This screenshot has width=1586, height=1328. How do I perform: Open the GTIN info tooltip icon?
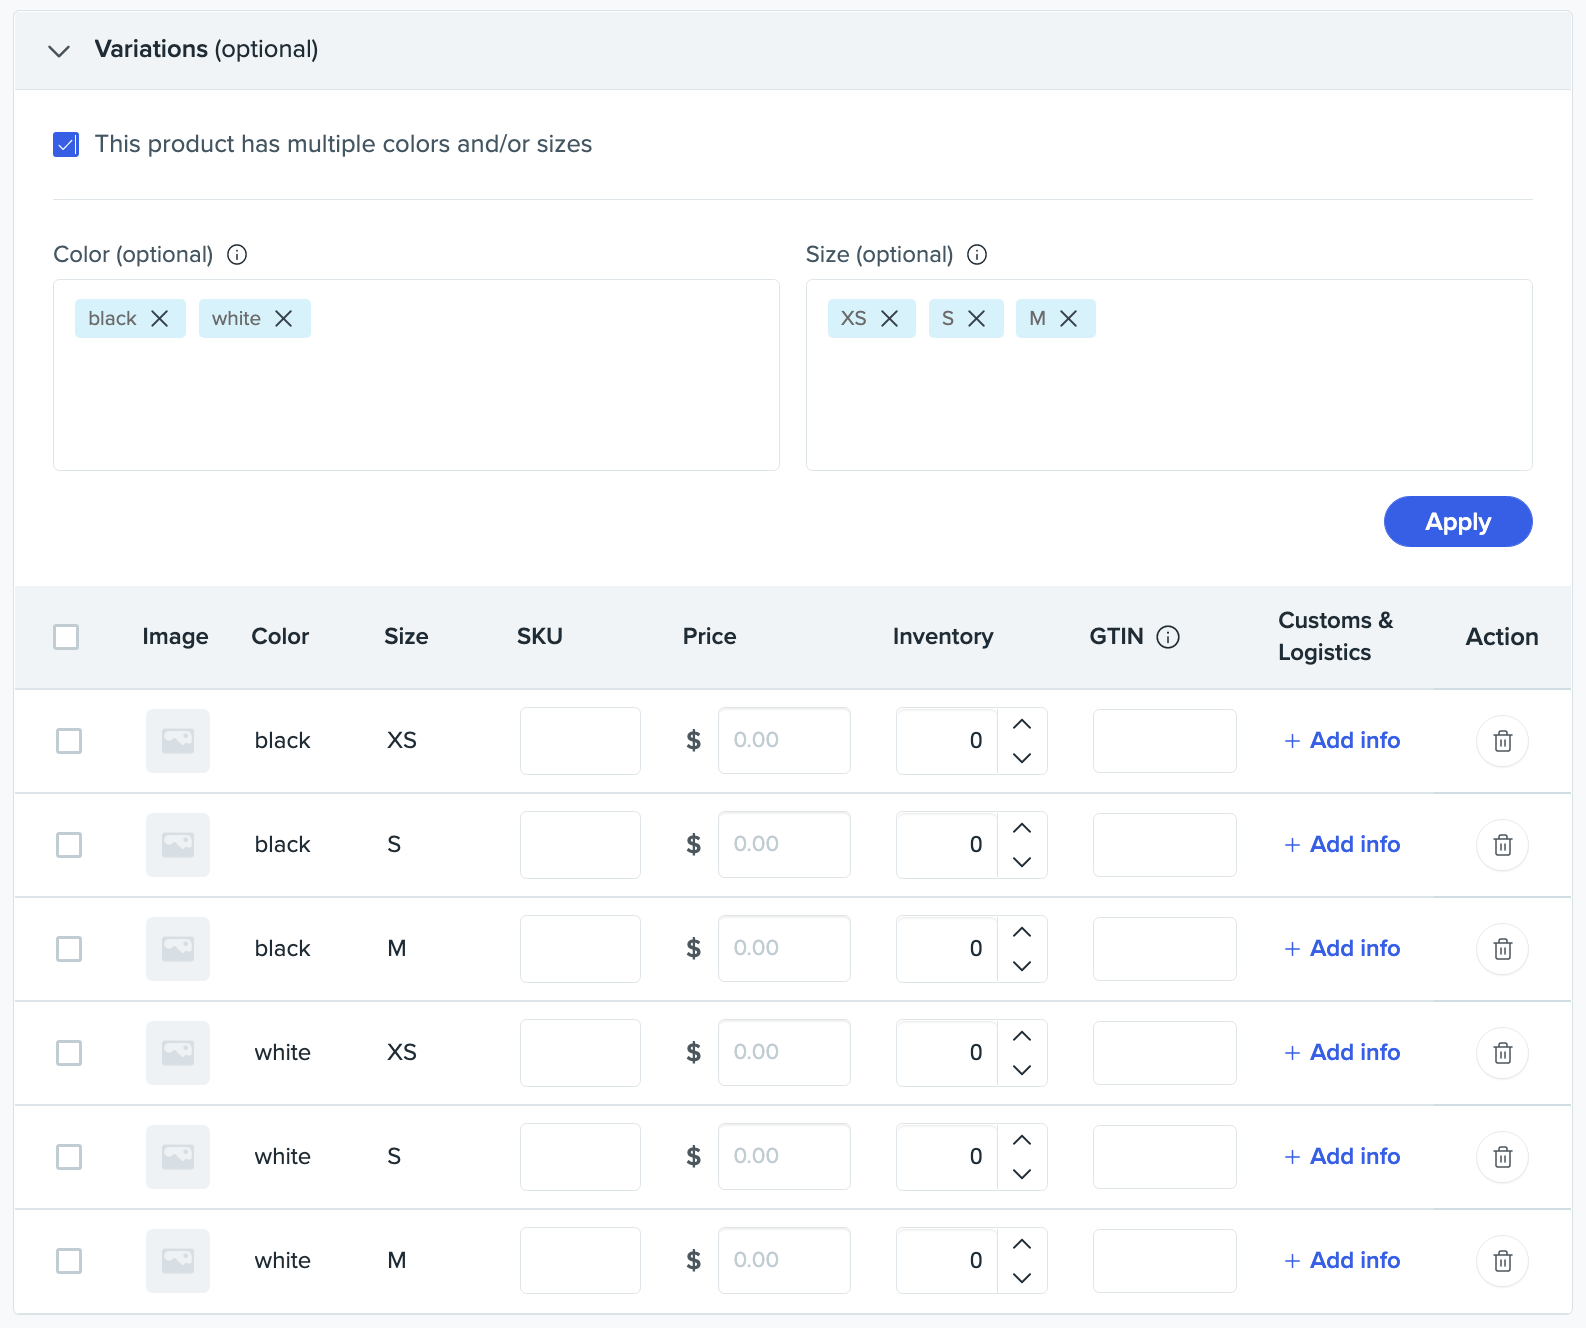pyautogui.click(x=1168, y=637)
